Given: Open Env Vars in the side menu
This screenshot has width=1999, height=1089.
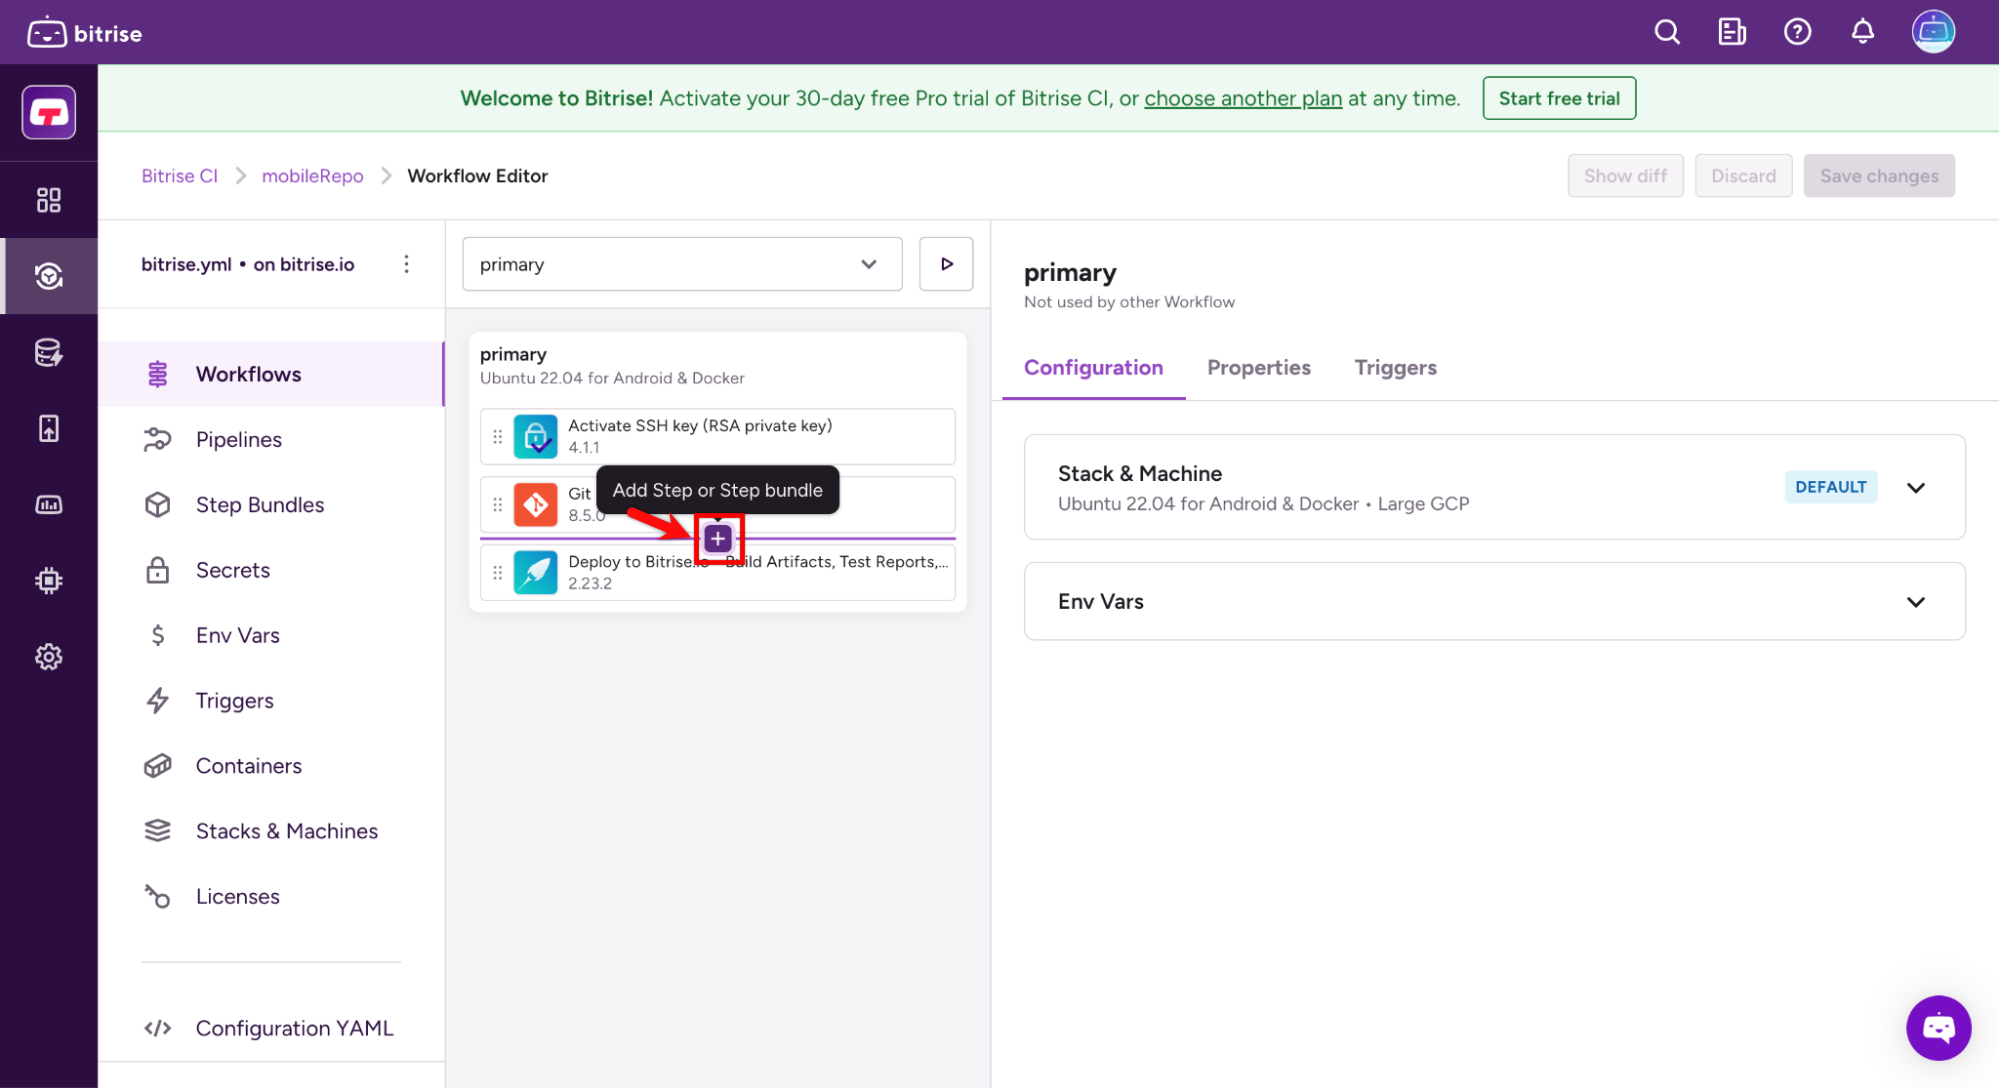Looking at the screenshot, I should pyautogui.click(x=271, y=635).
